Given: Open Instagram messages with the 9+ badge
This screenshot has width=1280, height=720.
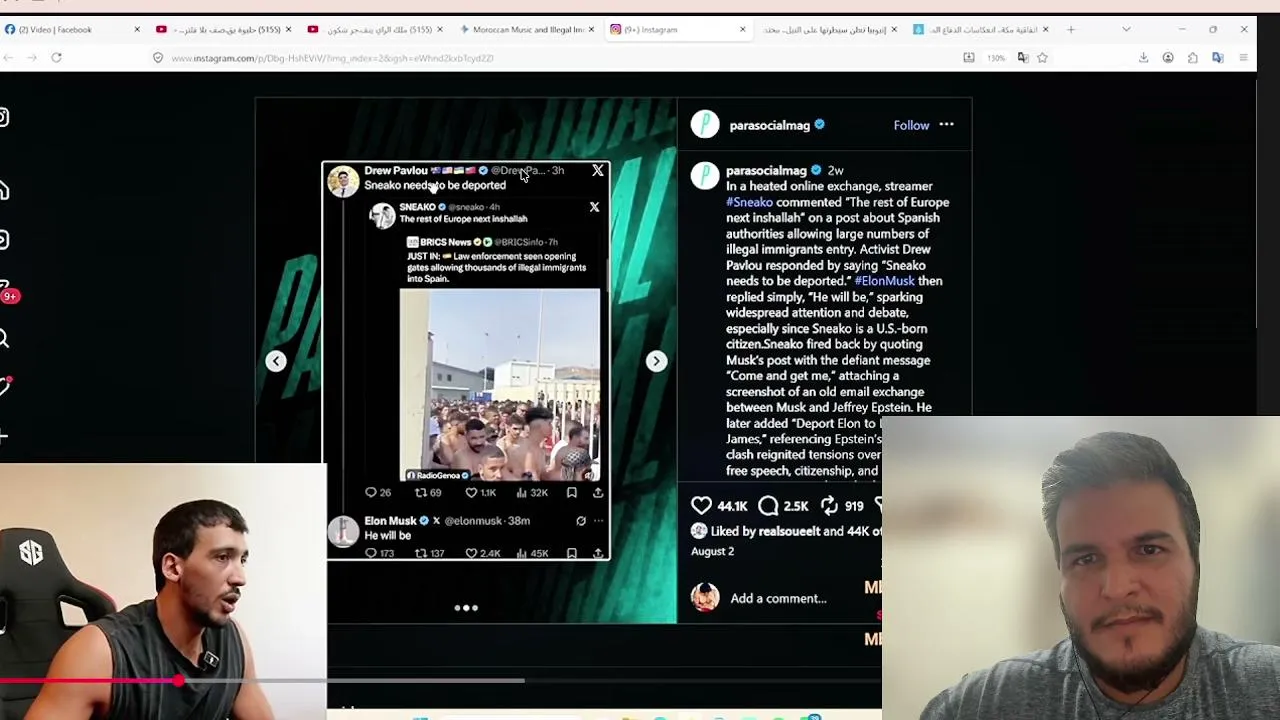Looking at the screenshot, I should [x=6, y=290].
